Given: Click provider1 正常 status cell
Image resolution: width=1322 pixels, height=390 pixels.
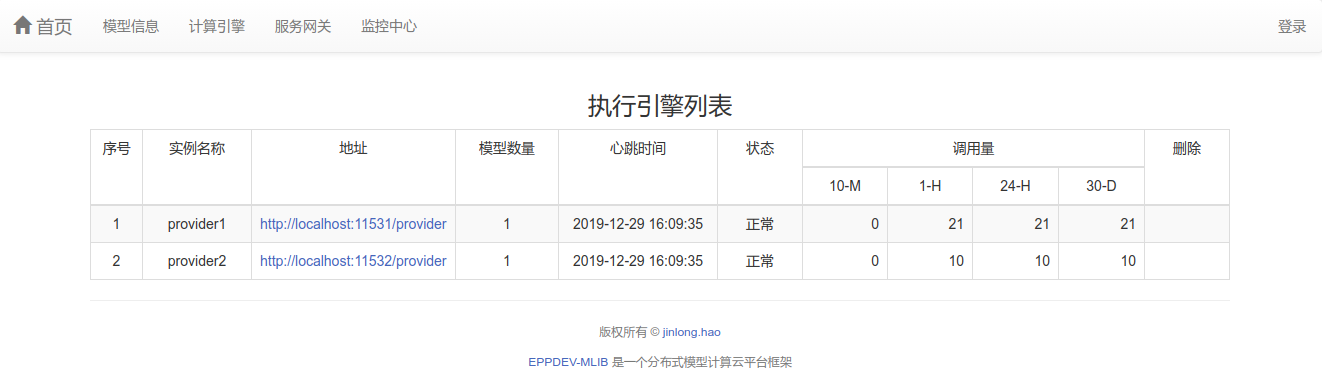Looking at the screenshot, I should 760,224.
